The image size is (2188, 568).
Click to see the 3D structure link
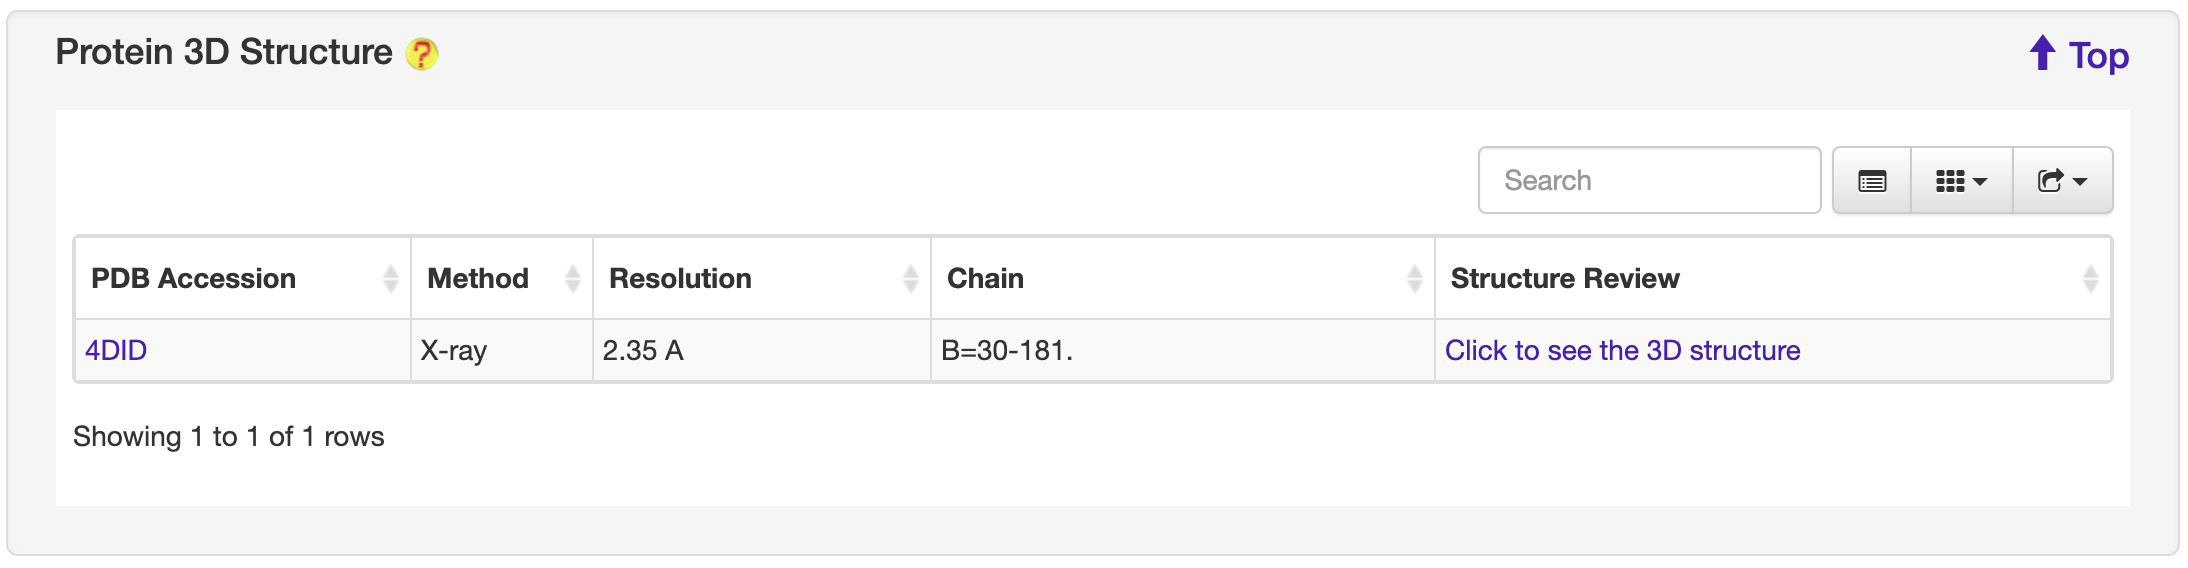[1622, 351]
